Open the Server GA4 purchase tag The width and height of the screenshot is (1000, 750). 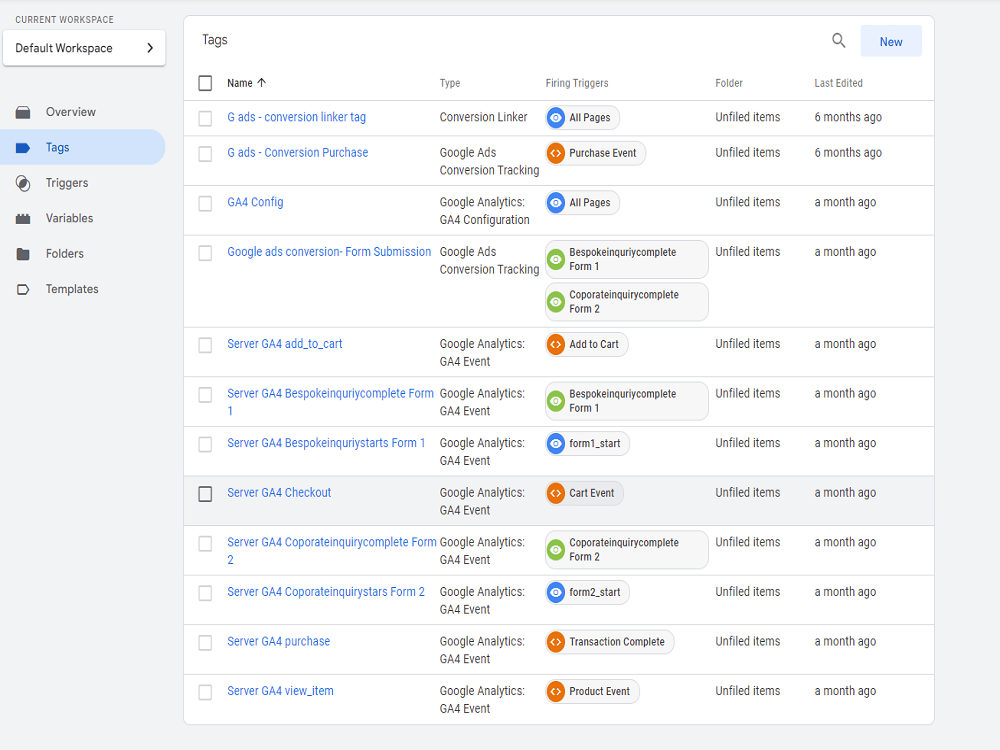pyautogui.click(x=279, y=642)
